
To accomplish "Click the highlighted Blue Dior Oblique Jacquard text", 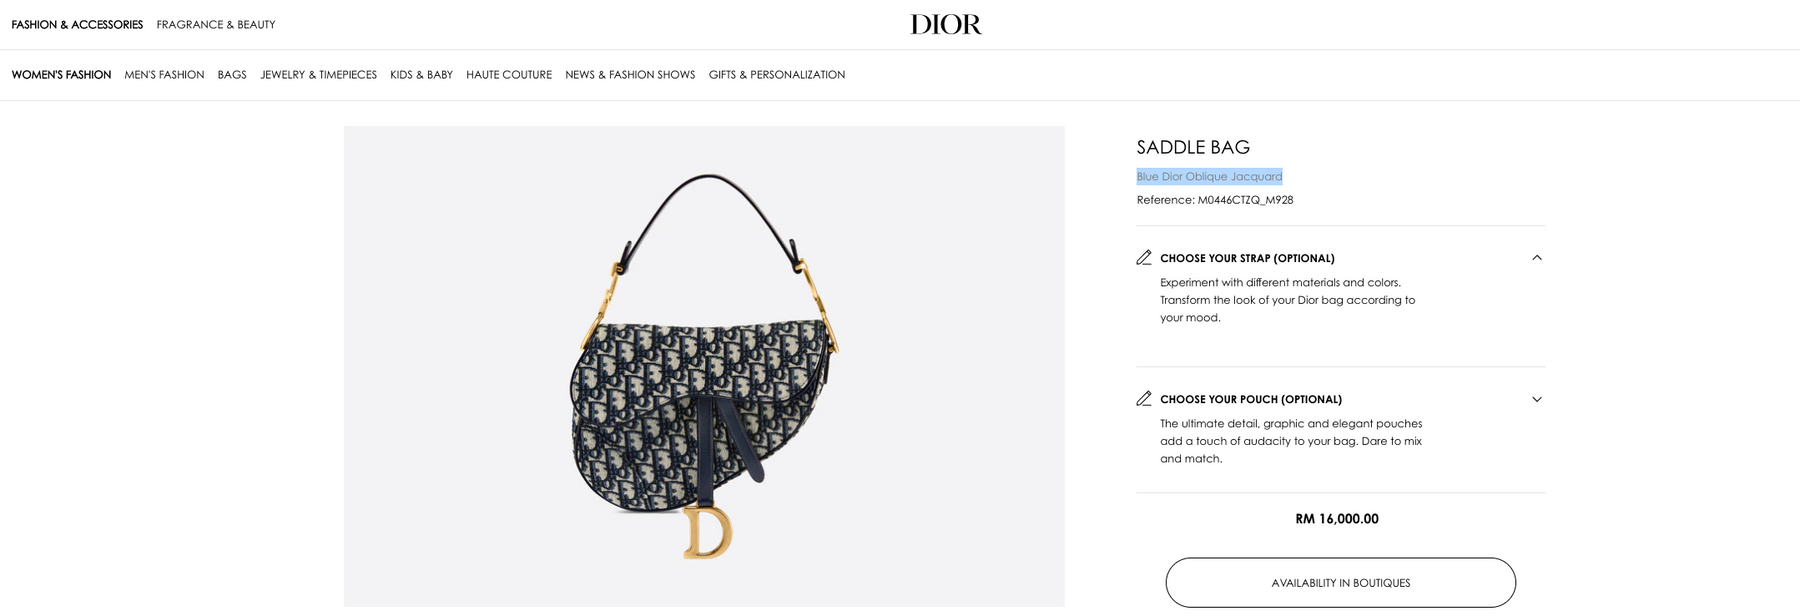I will pos(1209,177).
